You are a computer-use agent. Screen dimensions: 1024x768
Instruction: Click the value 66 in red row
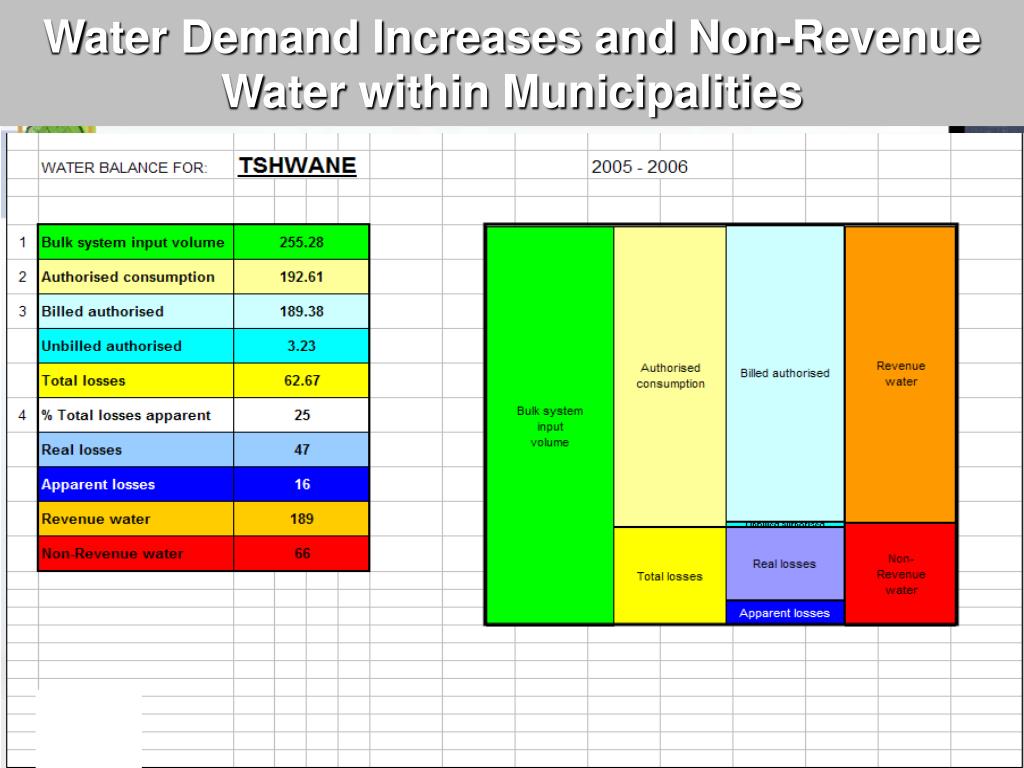point(302,554)
